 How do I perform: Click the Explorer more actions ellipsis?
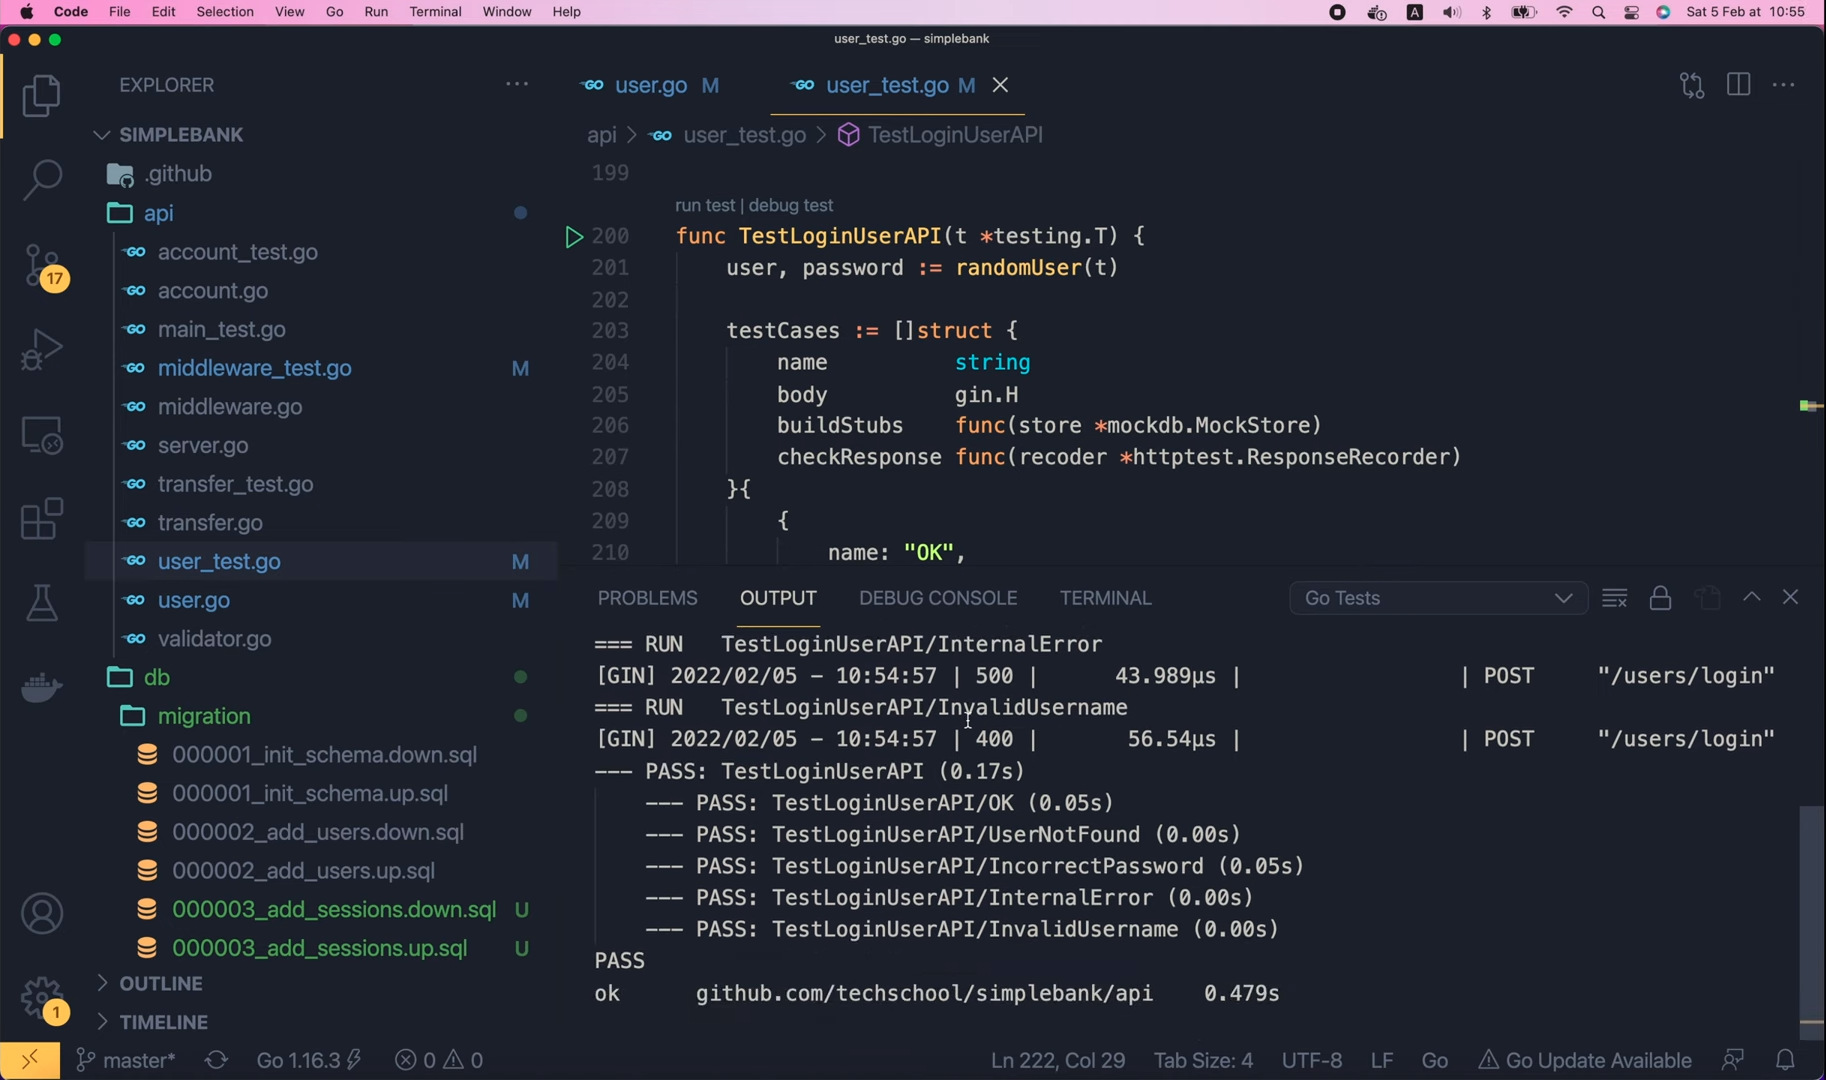click(x=517, y=85)
